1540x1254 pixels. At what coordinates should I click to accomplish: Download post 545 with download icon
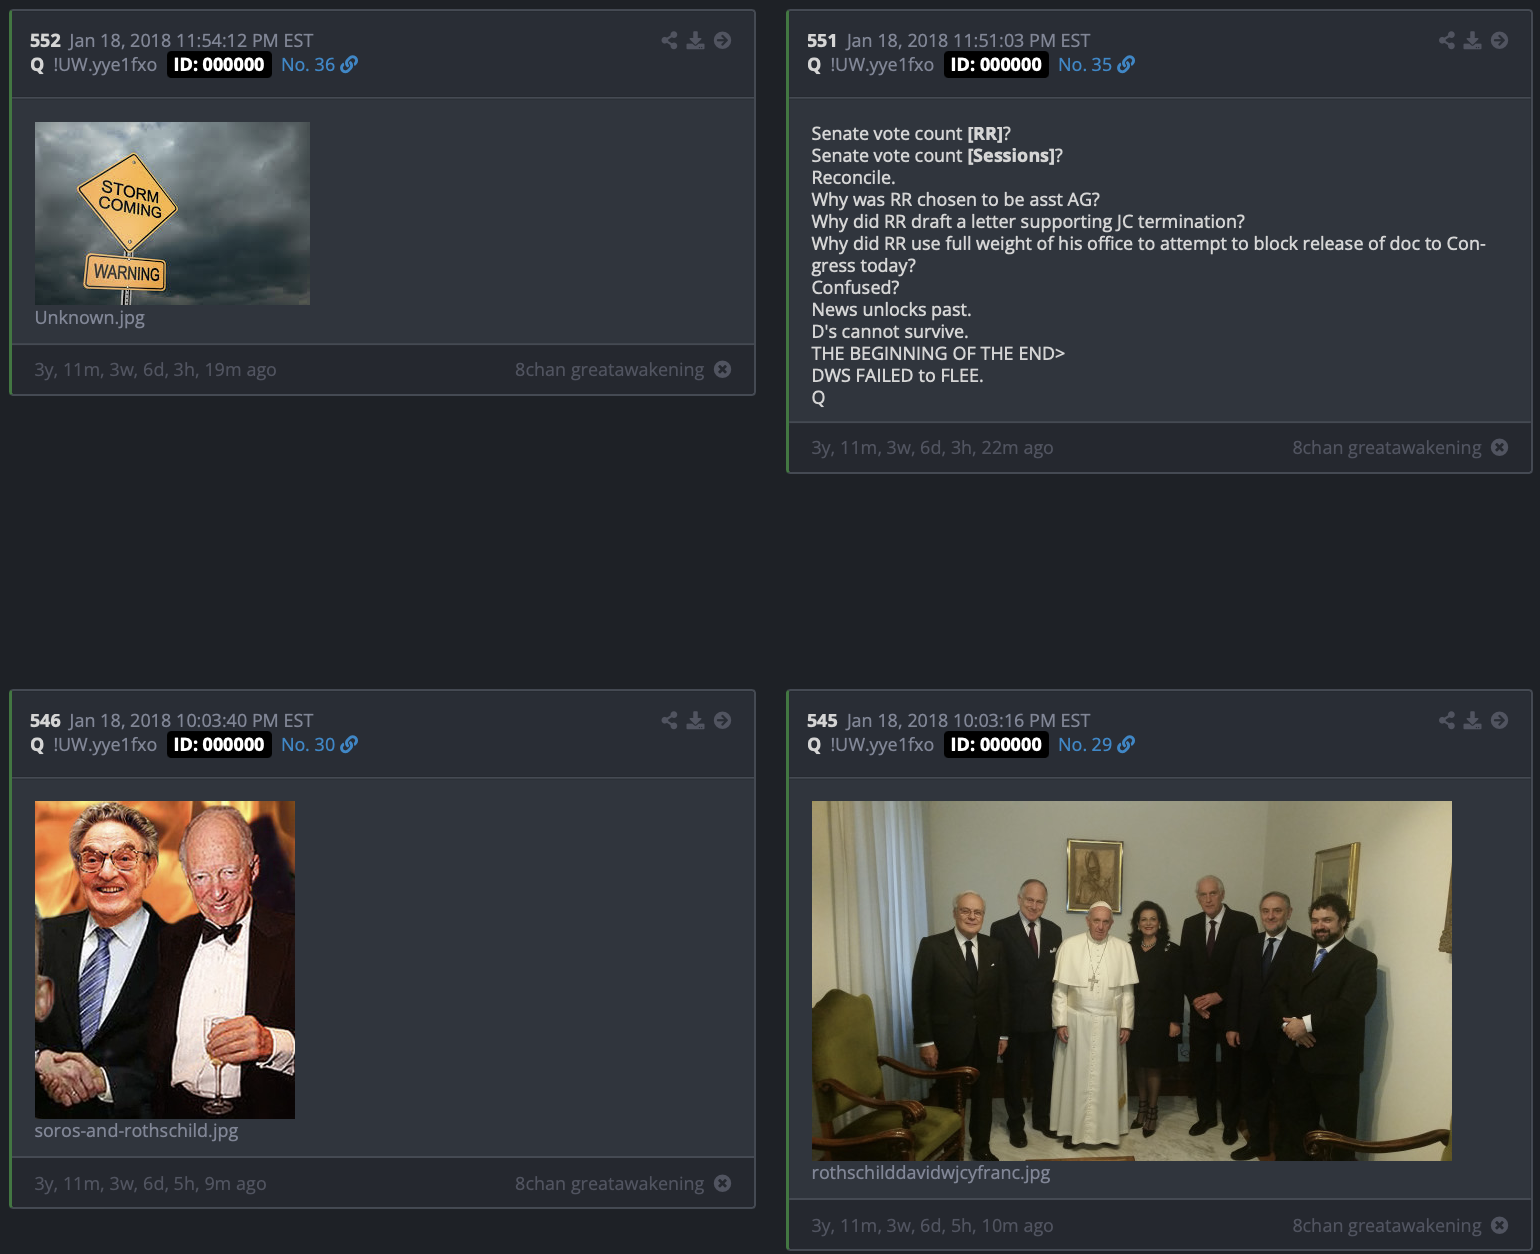click(x=1473, y=720)
